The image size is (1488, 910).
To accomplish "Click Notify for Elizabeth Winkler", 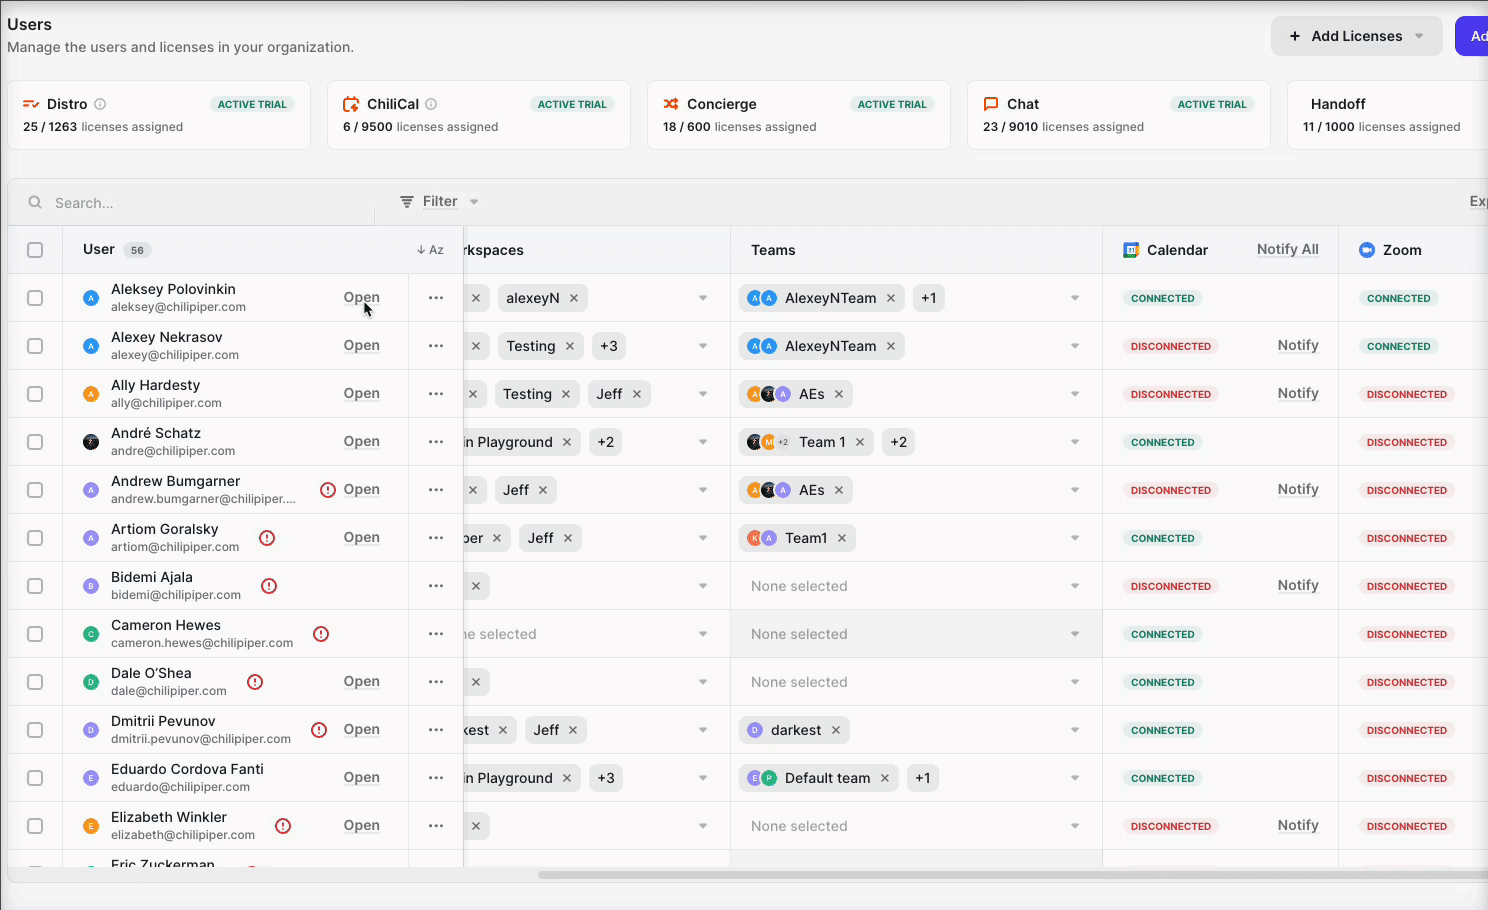I will coord(1298,826).
